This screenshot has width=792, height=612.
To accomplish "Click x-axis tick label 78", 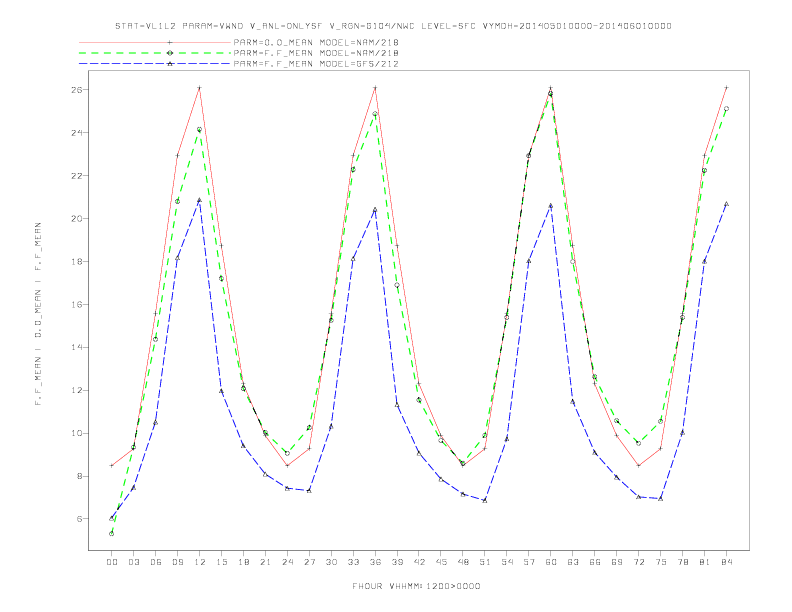I will 683,562.
